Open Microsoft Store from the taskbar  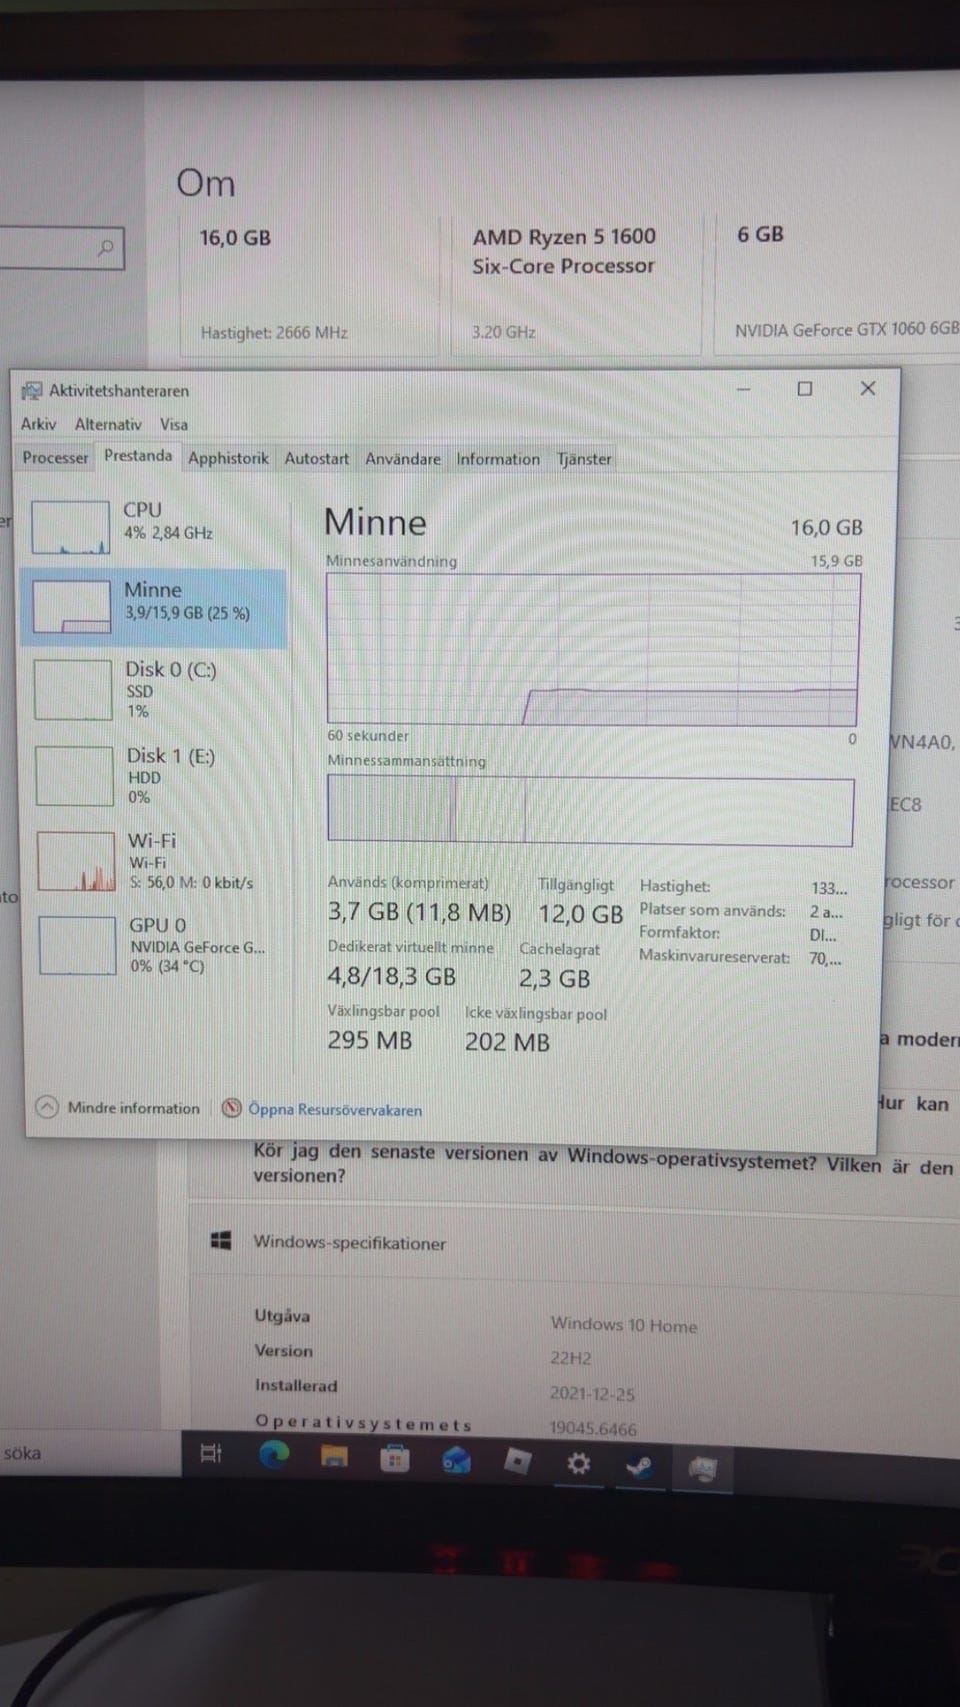click(x=395, y=1459)
